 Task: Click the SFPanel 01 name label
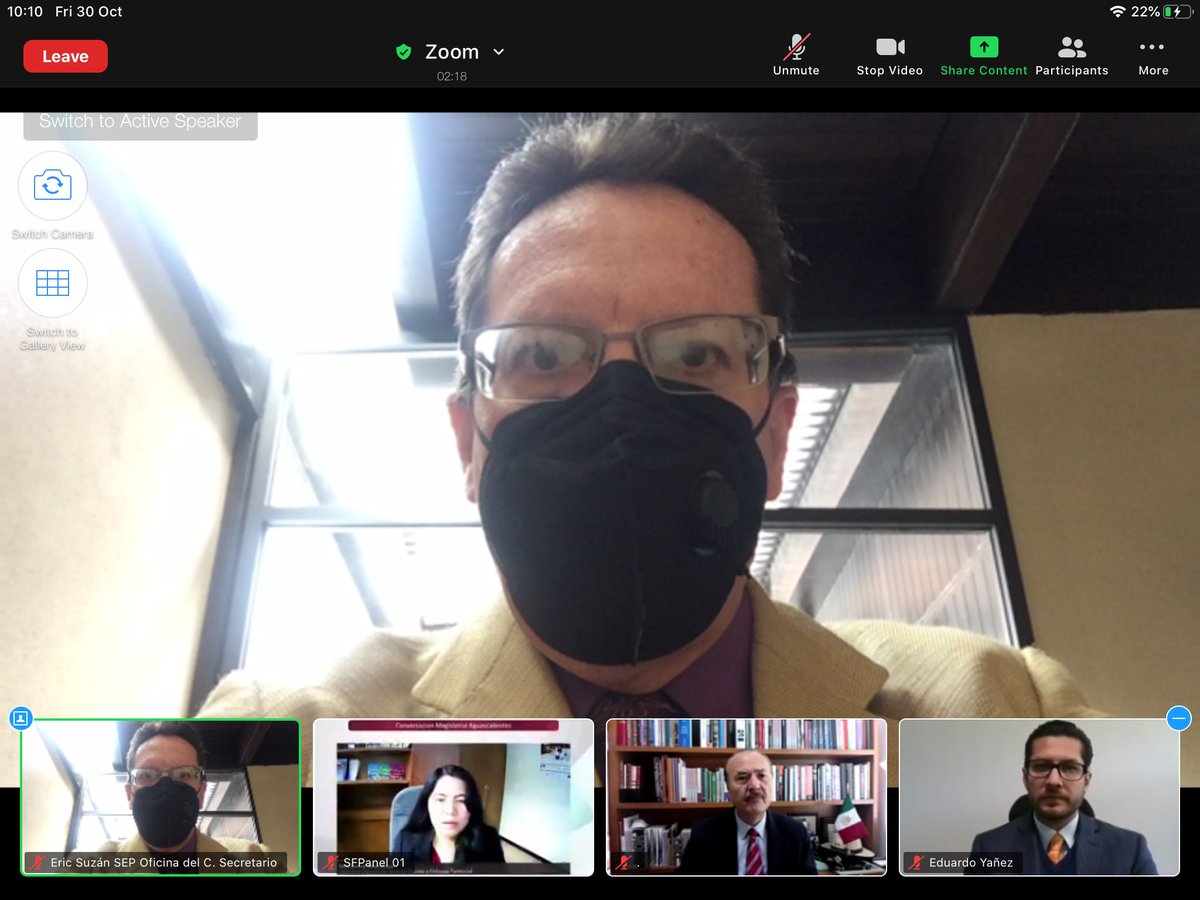point(374,862)
